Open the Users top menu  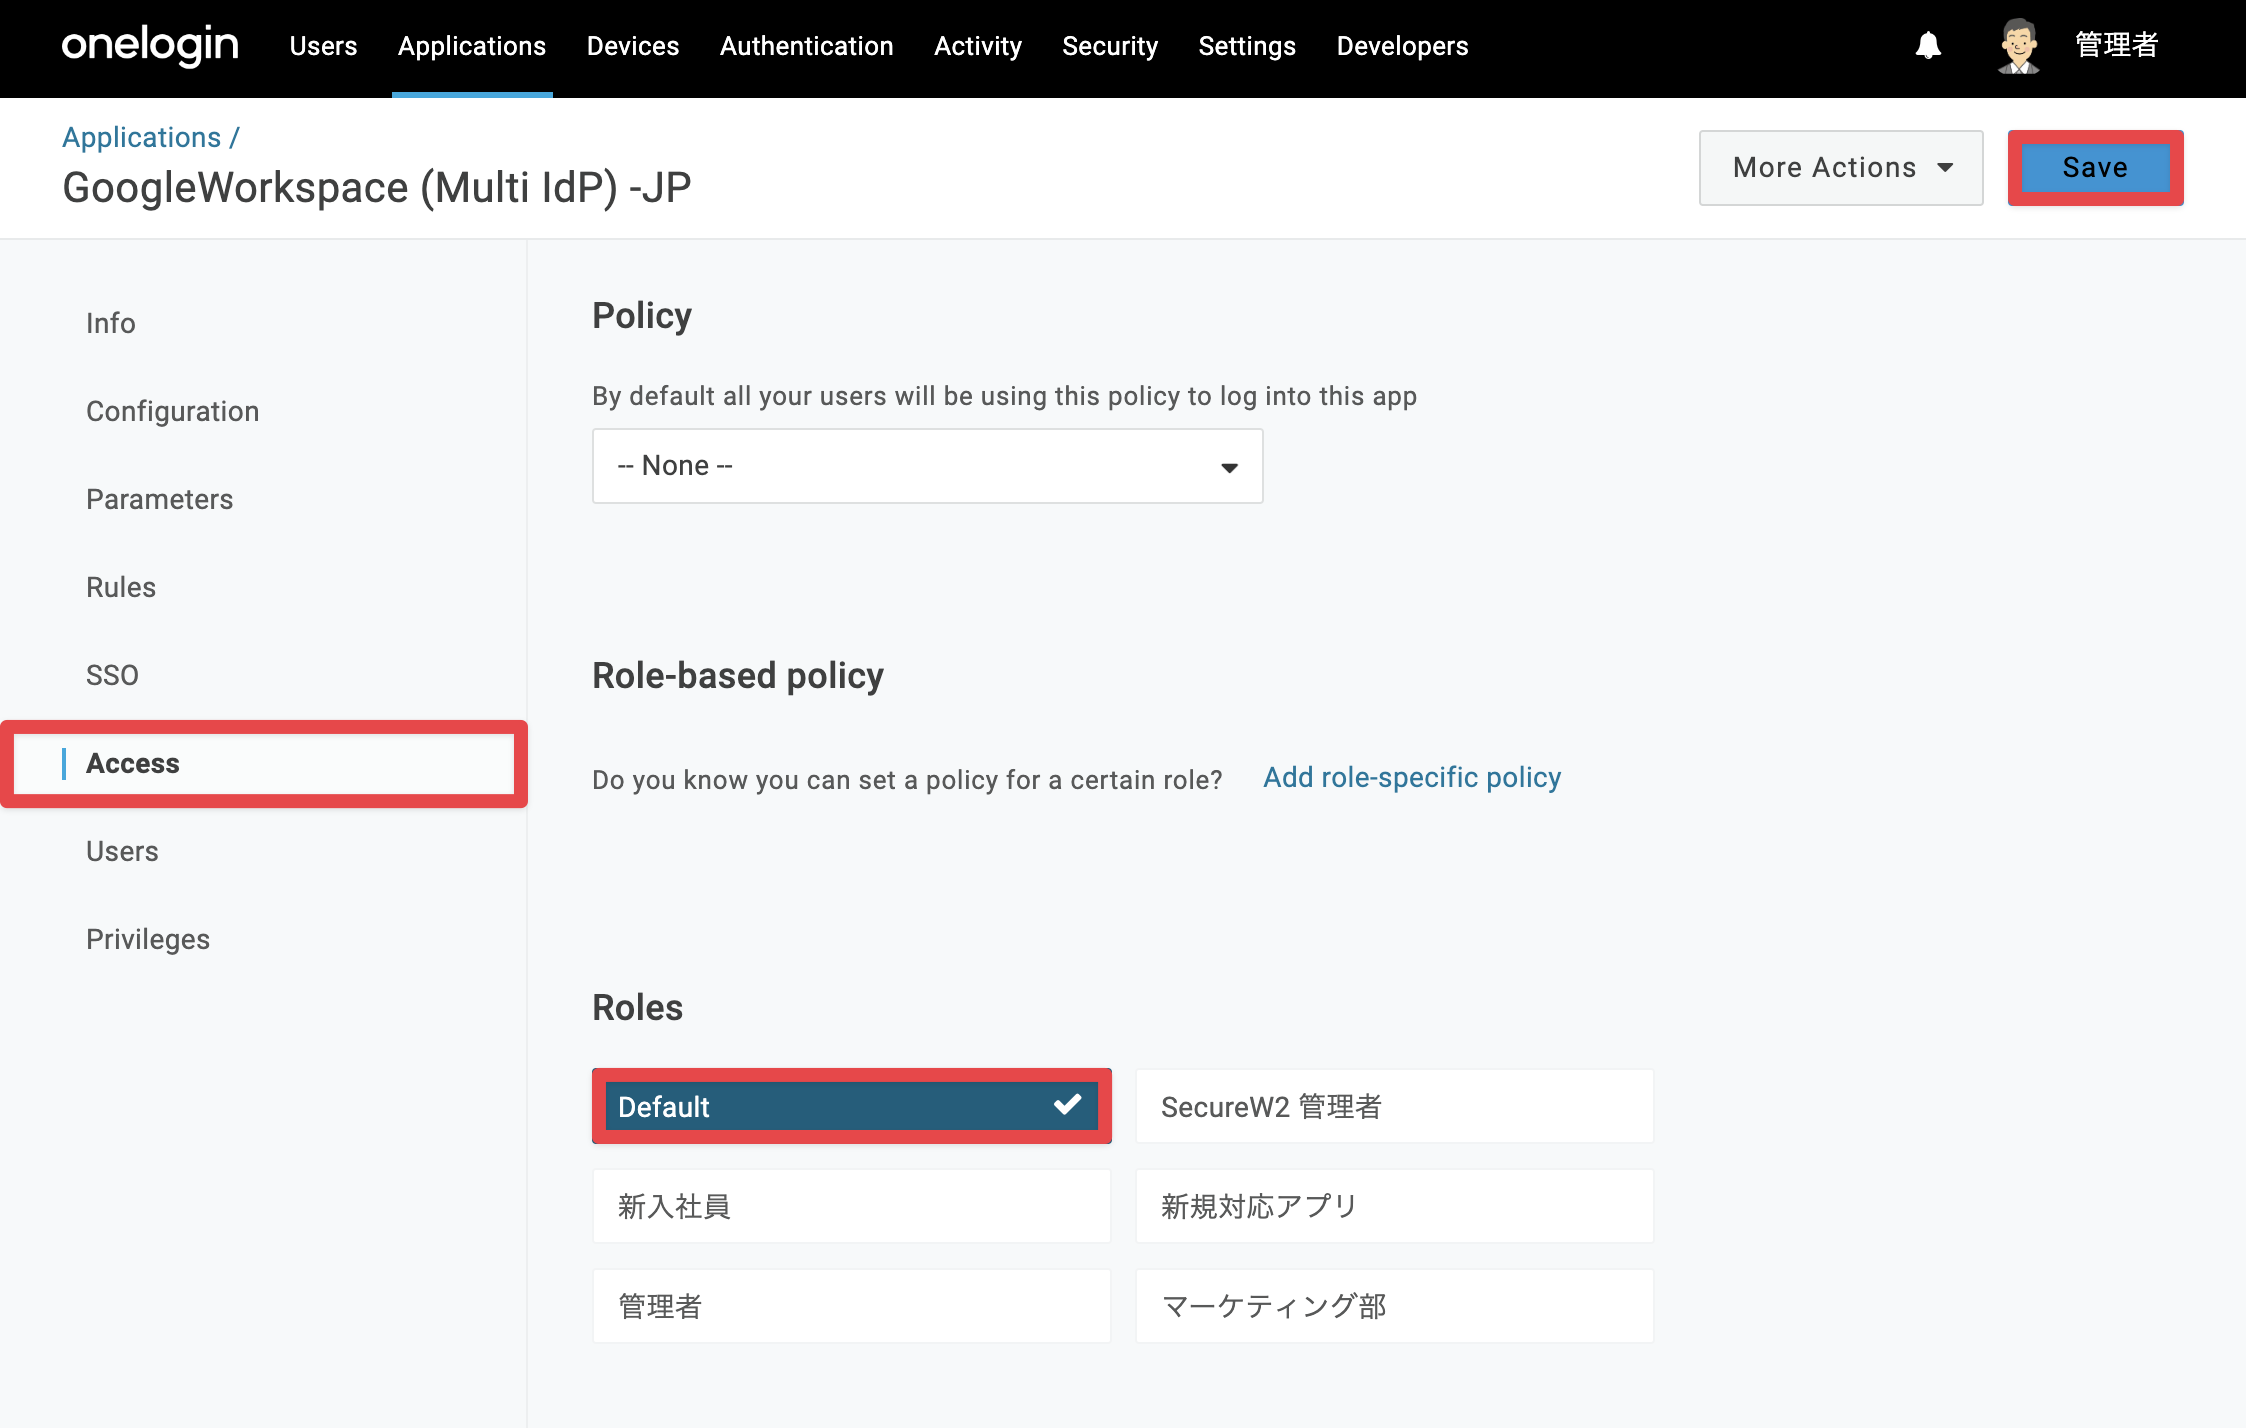coord(323,46)
